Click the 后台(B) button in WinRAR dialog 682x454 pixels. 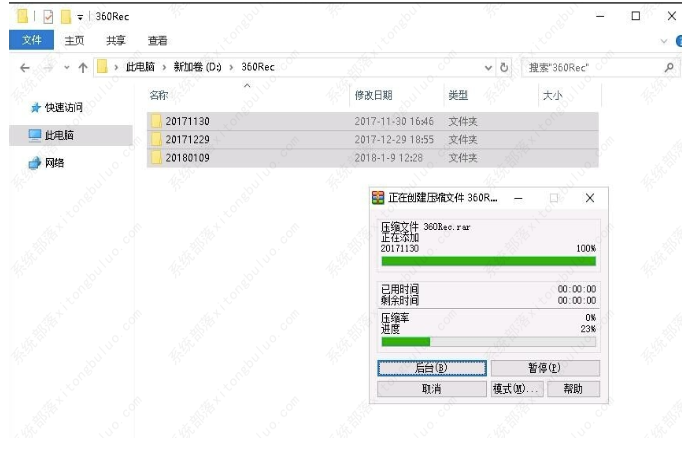coord(431,368)
